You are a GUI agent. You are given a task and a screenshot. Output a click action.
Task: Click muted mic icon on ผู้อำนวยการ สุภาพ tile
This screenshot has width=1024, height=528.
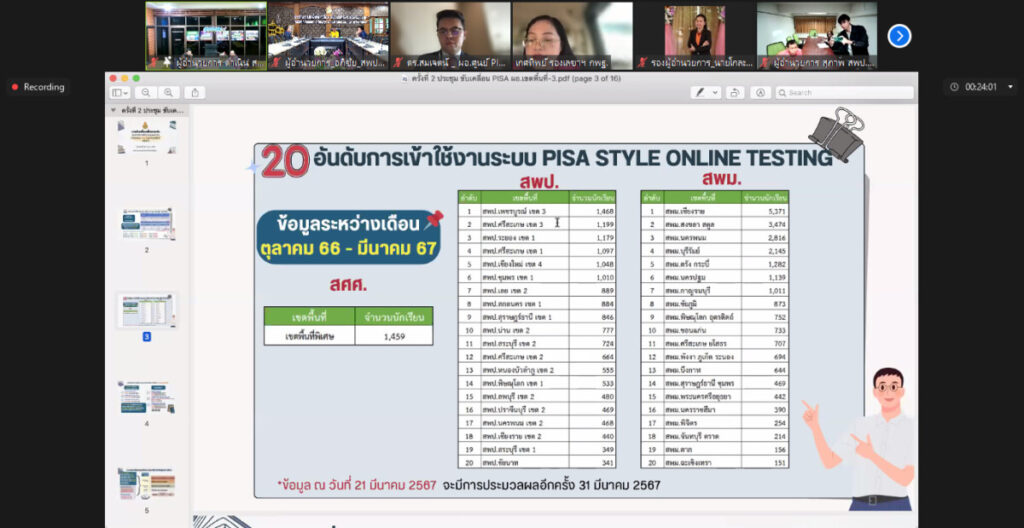[764, 63]
